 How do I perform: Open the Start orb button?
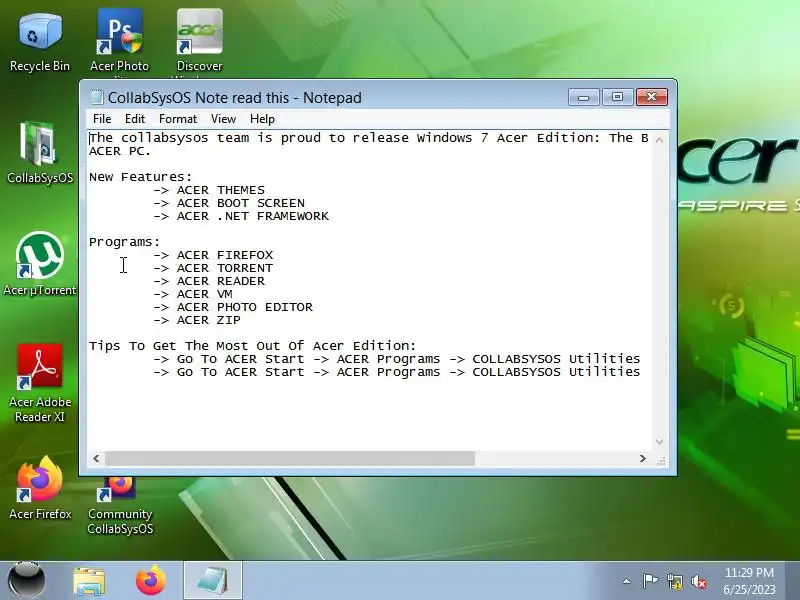click(27, 581)
